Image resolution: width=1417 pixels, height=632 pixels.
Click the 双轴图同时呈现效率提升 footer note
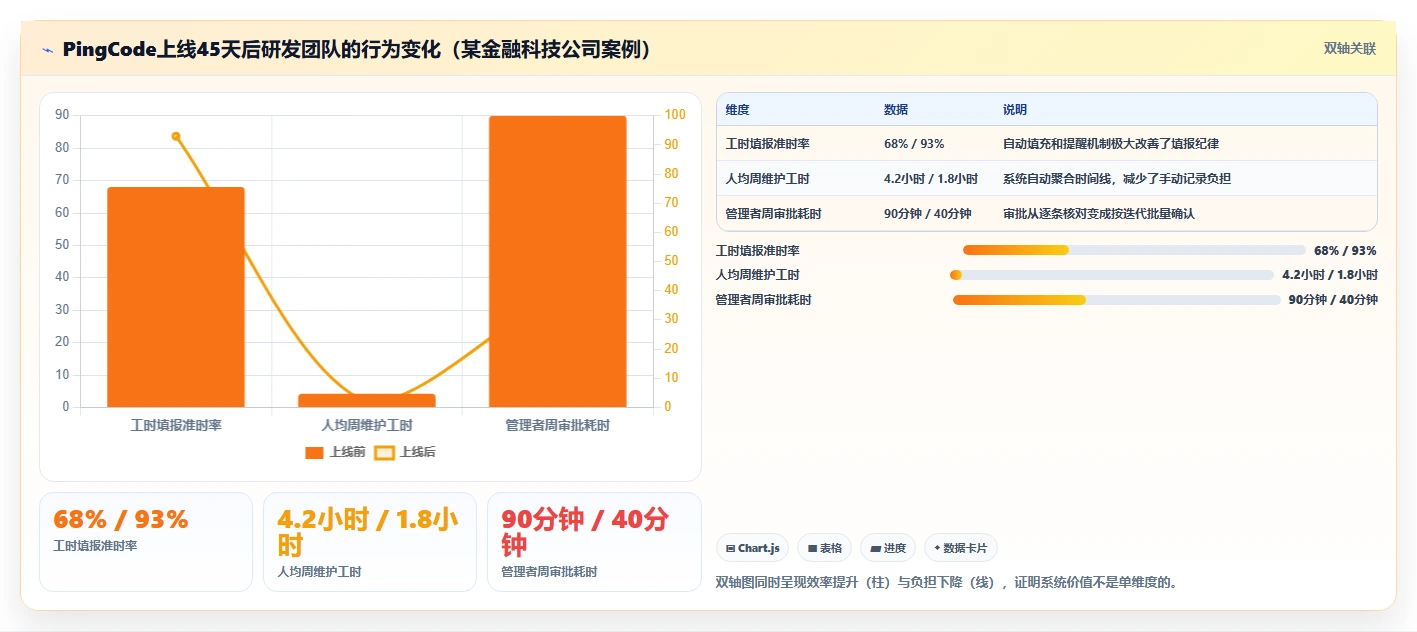pos(947,582)
